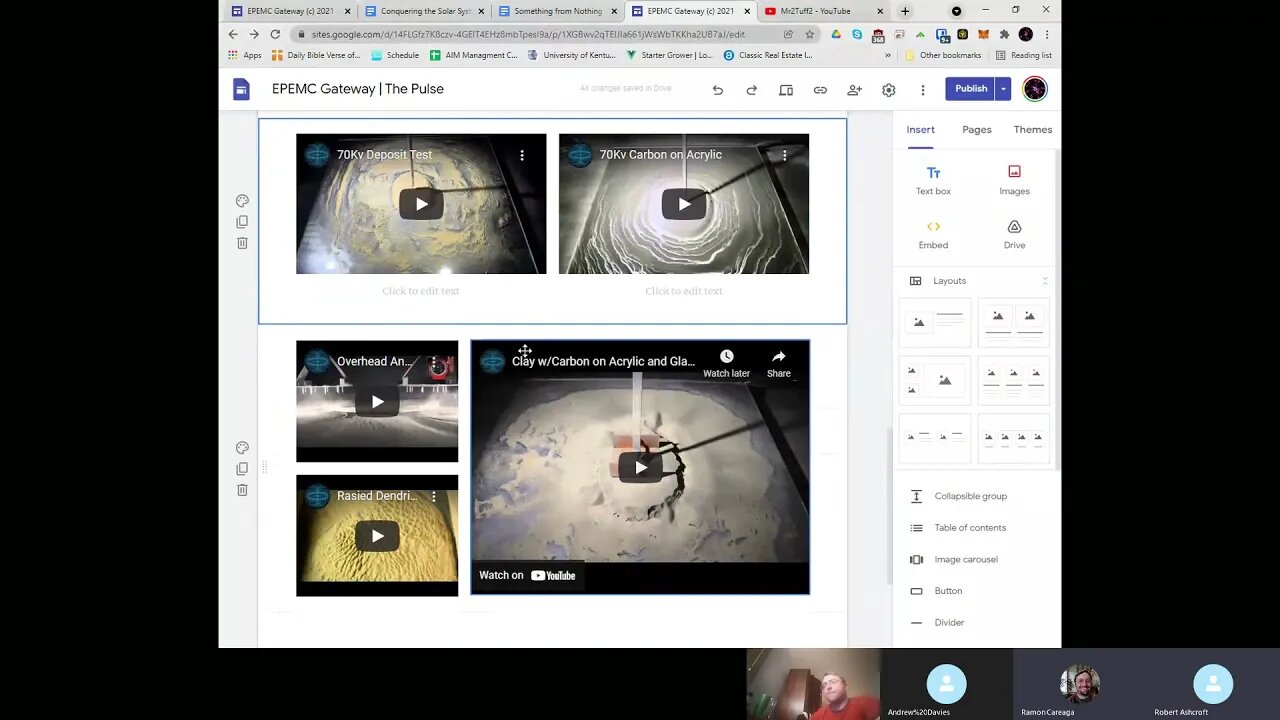Play the Clay w/Carbon on Acrylic video

click(640, 467)
